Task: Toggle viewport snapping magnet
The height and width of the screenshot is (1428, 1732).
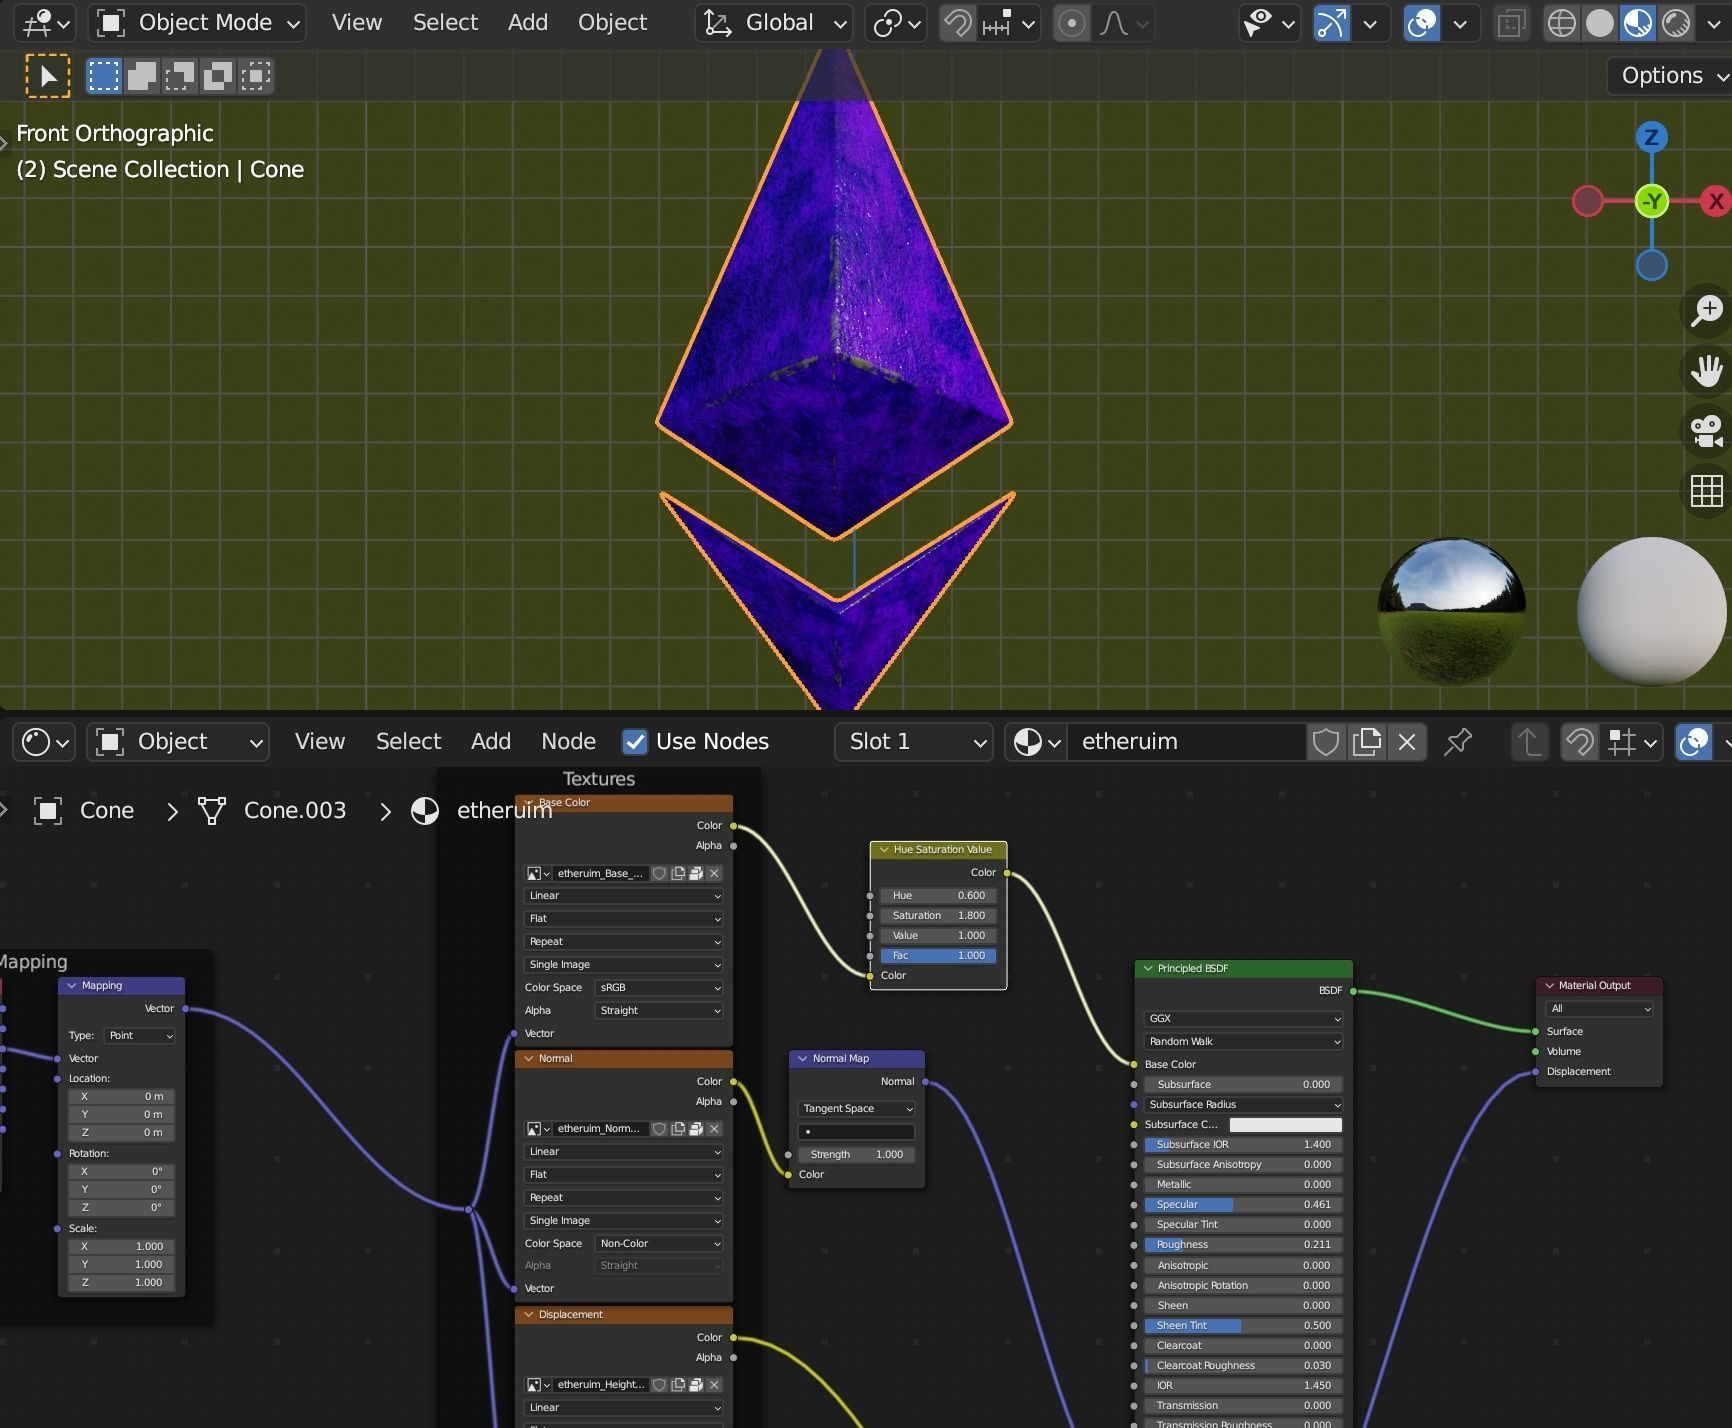Action: [x=957, y=23]
